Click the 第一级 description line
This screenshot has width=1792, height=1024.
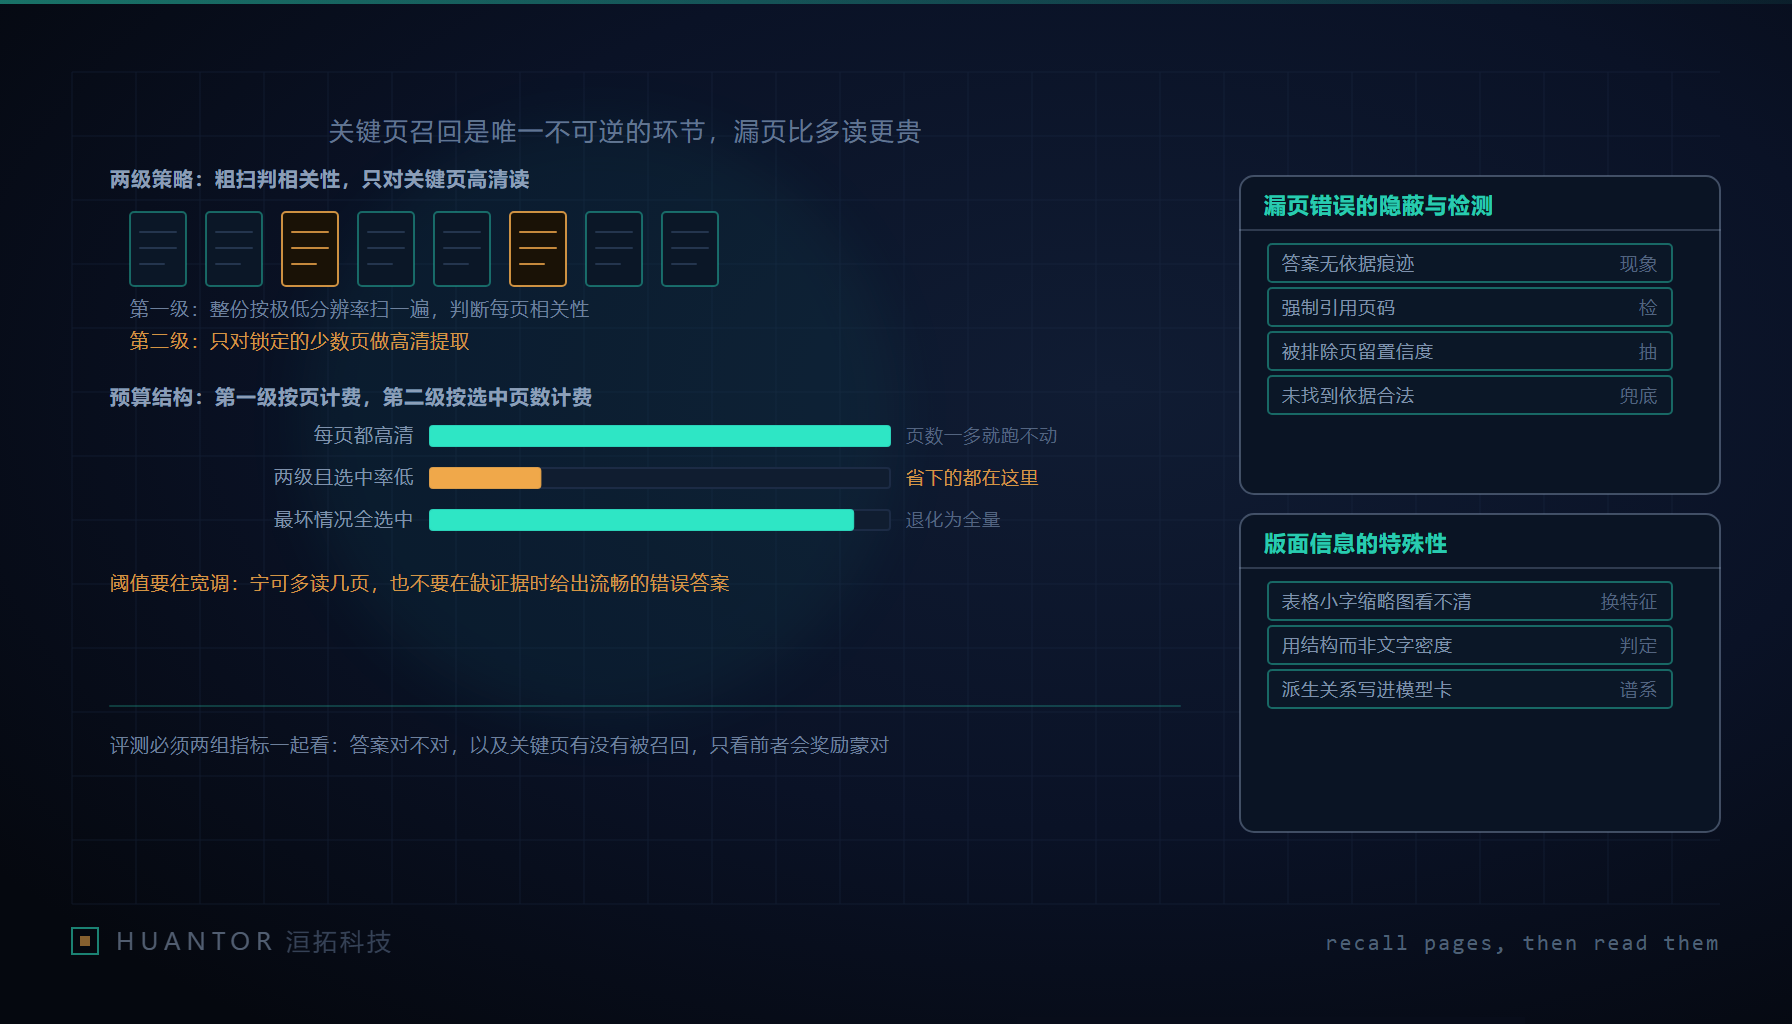tap(359, 310)
